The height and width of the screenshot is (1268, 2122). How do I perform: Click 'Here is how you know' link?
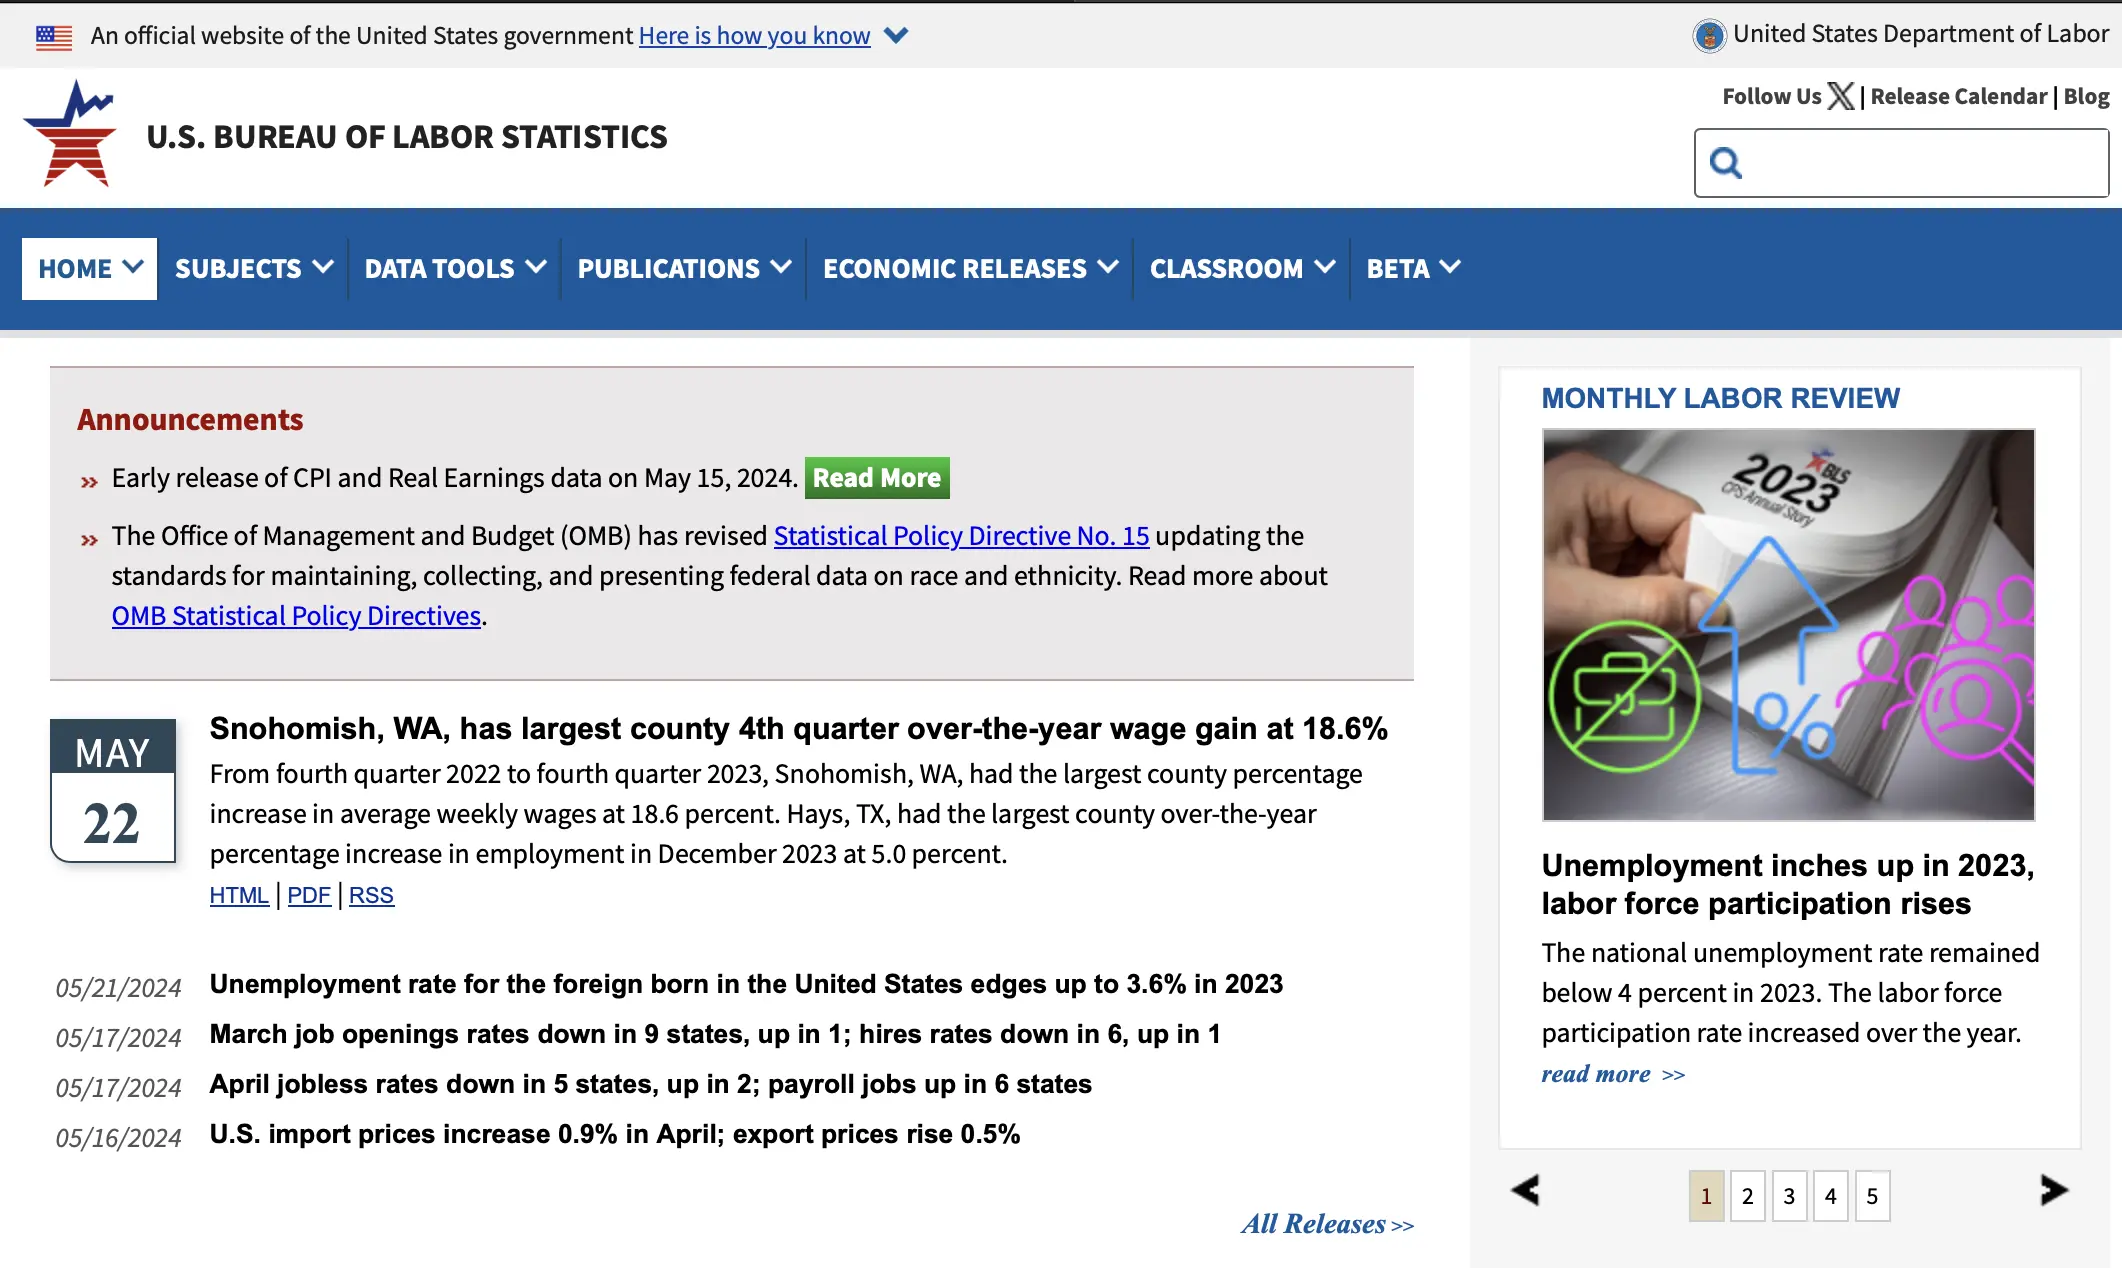755,36
